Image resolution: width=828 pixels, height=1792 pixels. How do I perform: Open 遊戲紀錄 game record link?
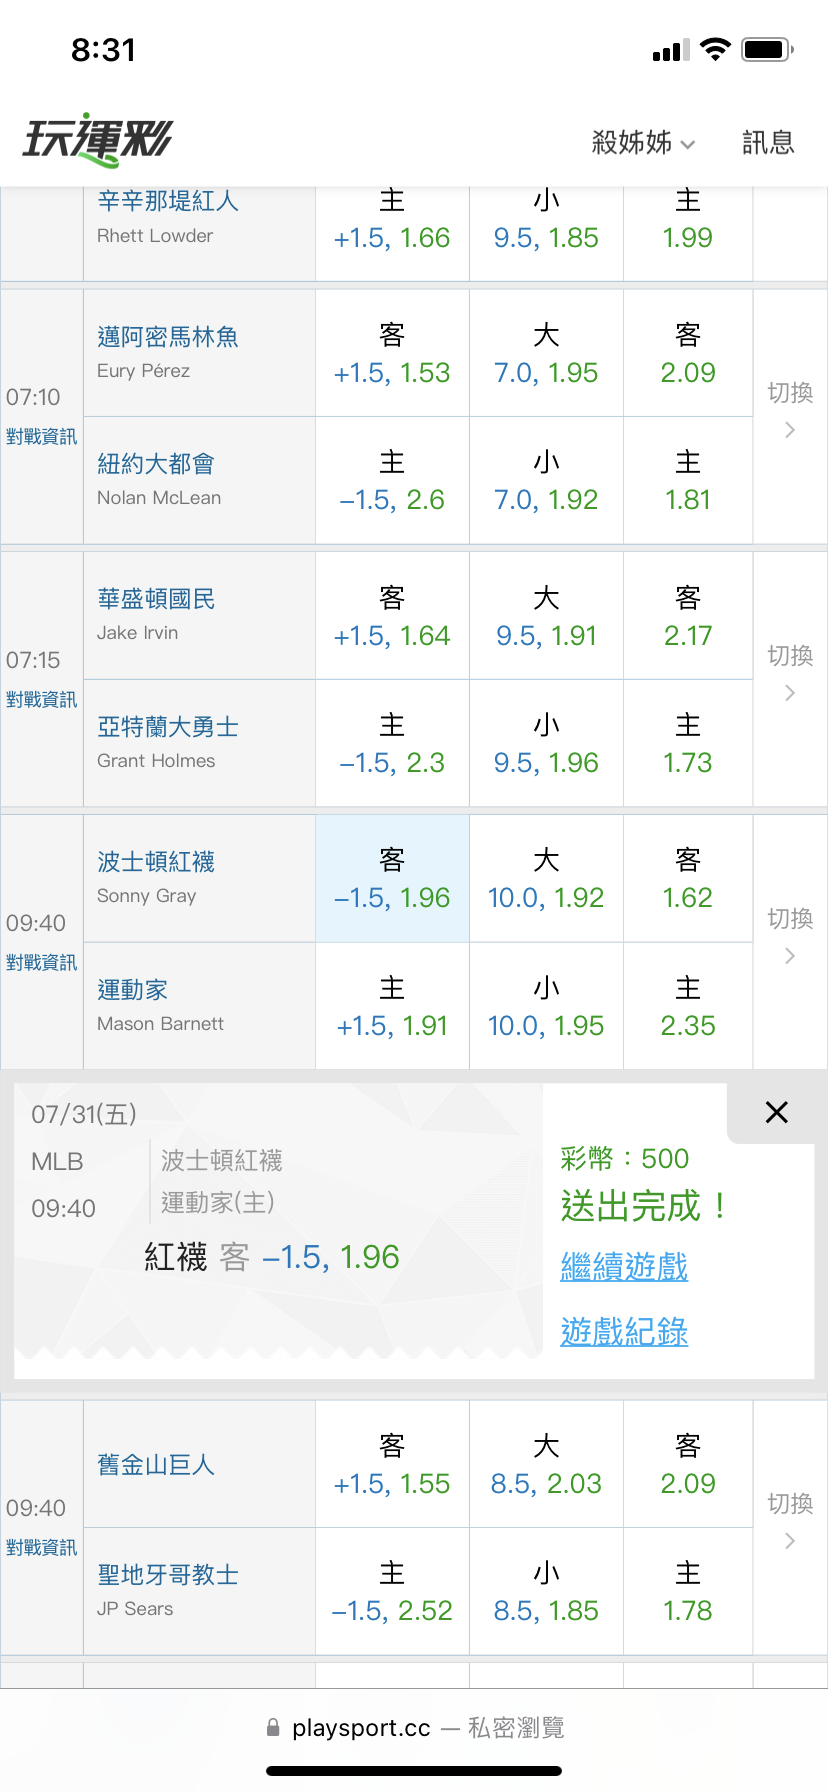[624, 1331]
